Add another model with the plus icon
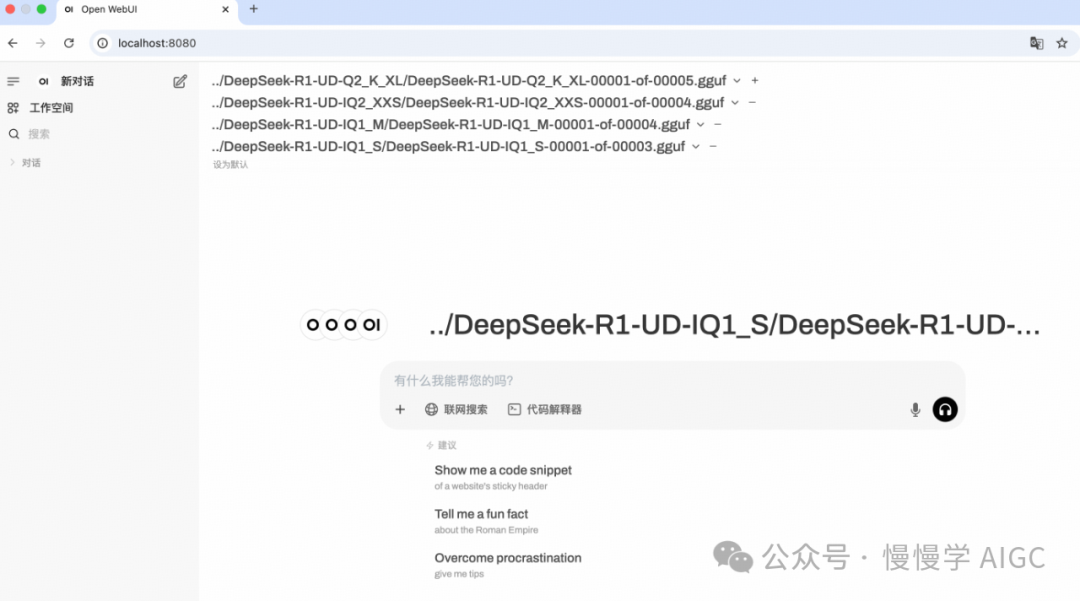 tap(755, 81)
